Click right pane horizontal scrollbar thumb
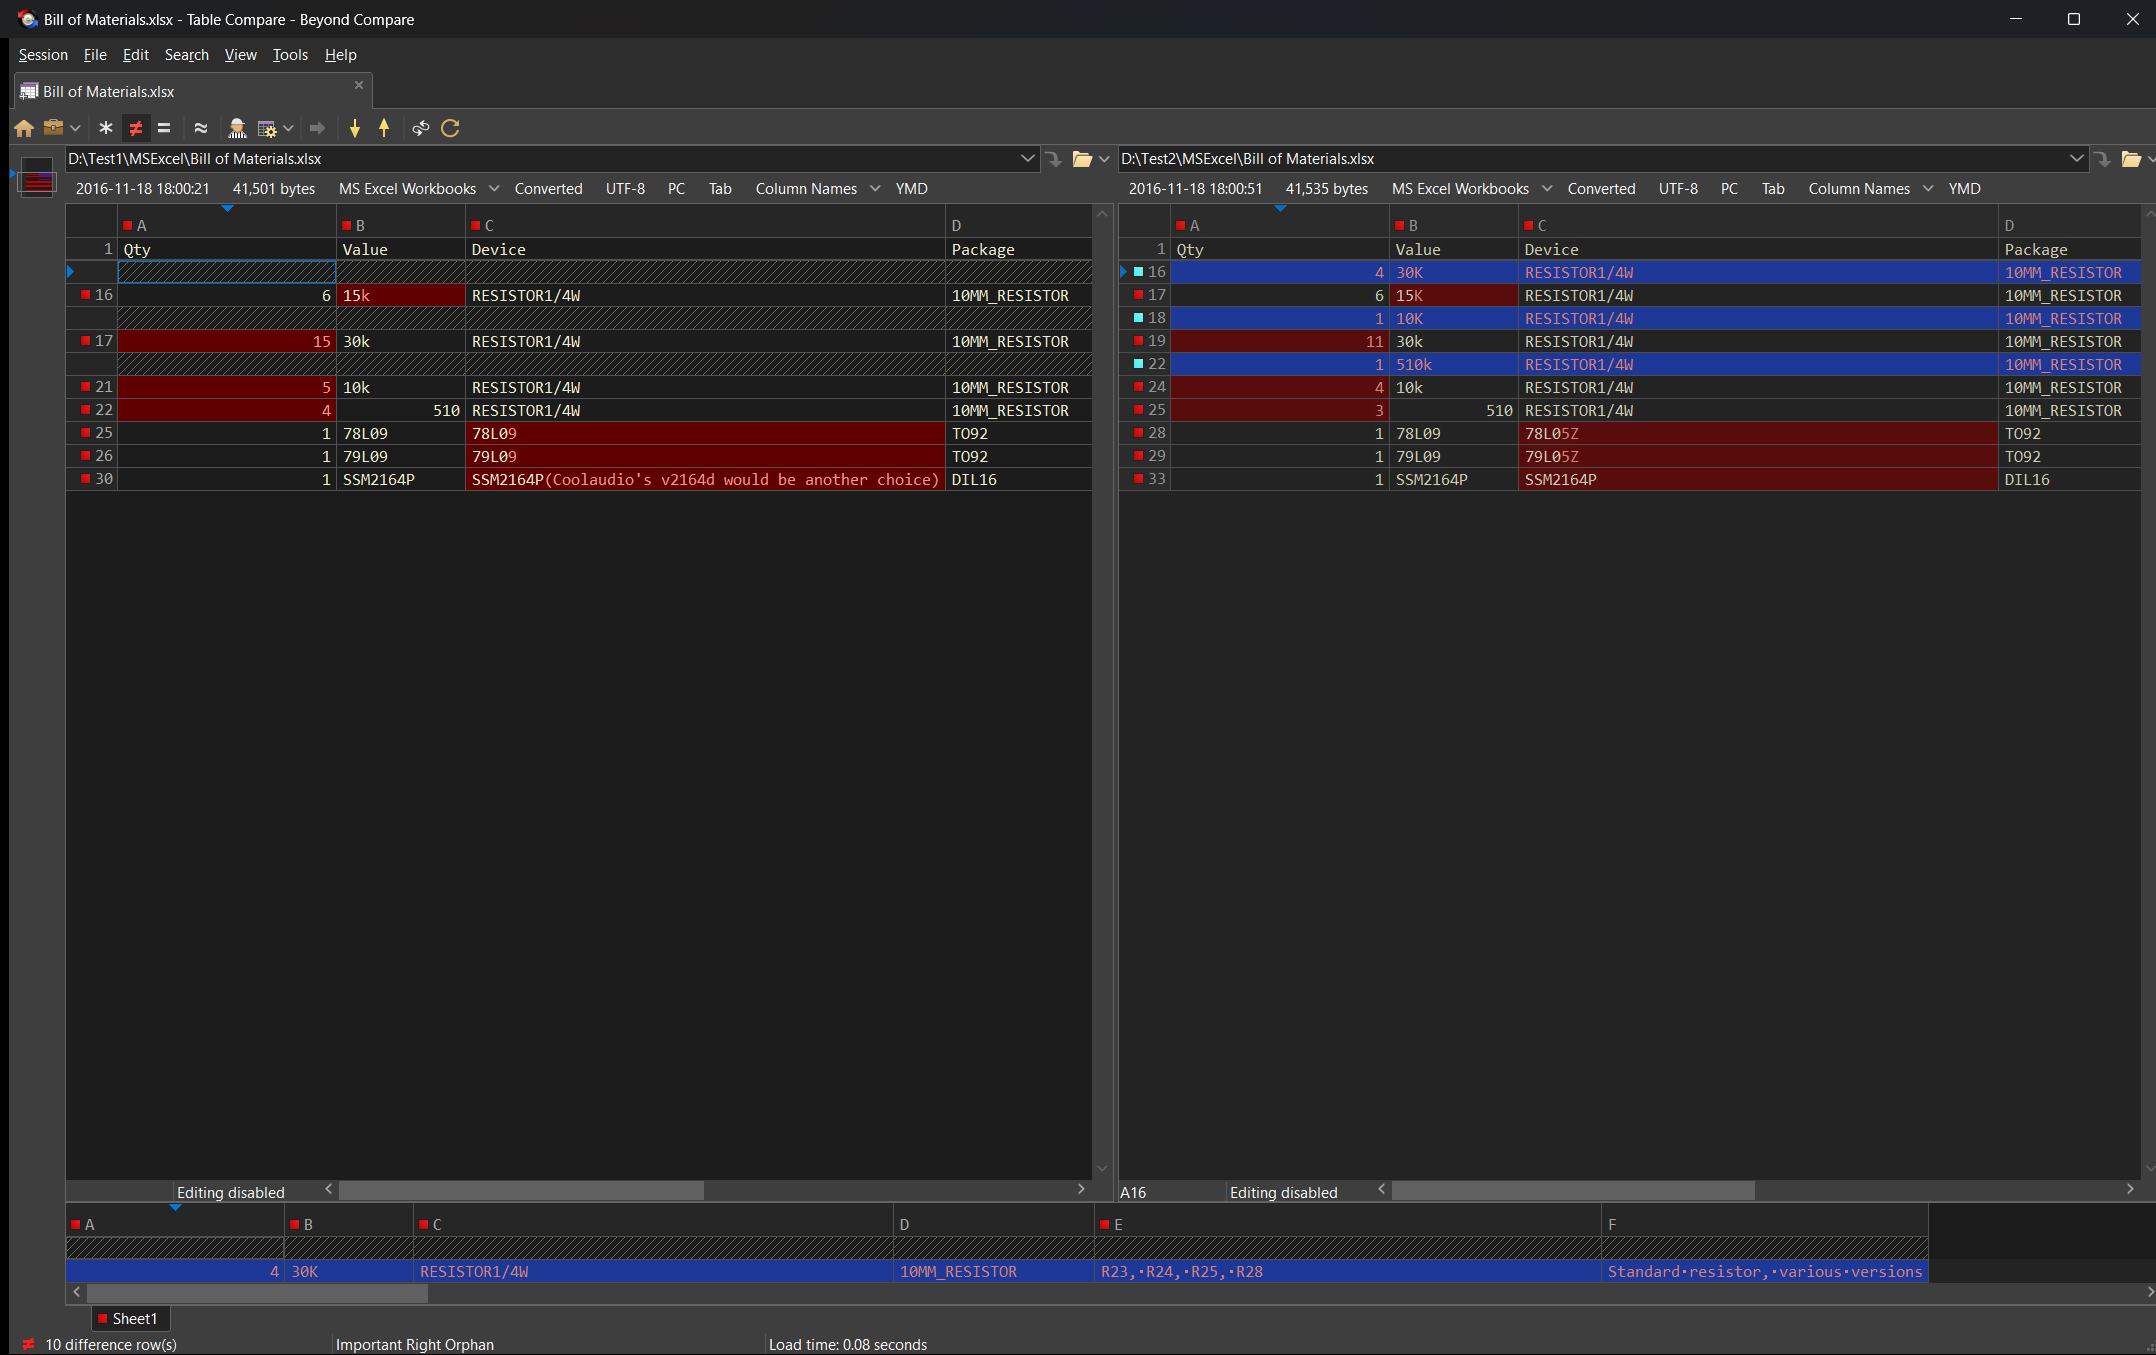Image resolution: width=2156 pixels, height=1355 pixels. point(1573,1191)
